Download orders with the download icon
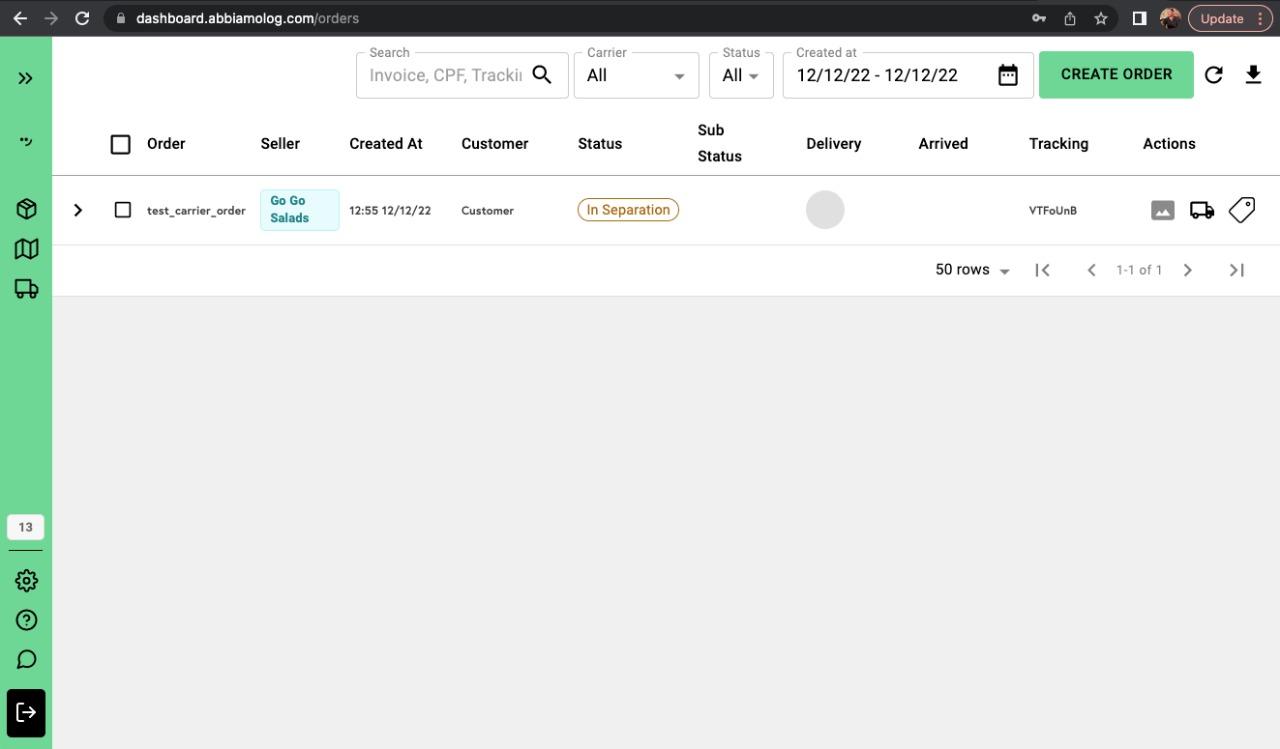Viewport: 1280px width, 749px height. [x=1253, y=75]
